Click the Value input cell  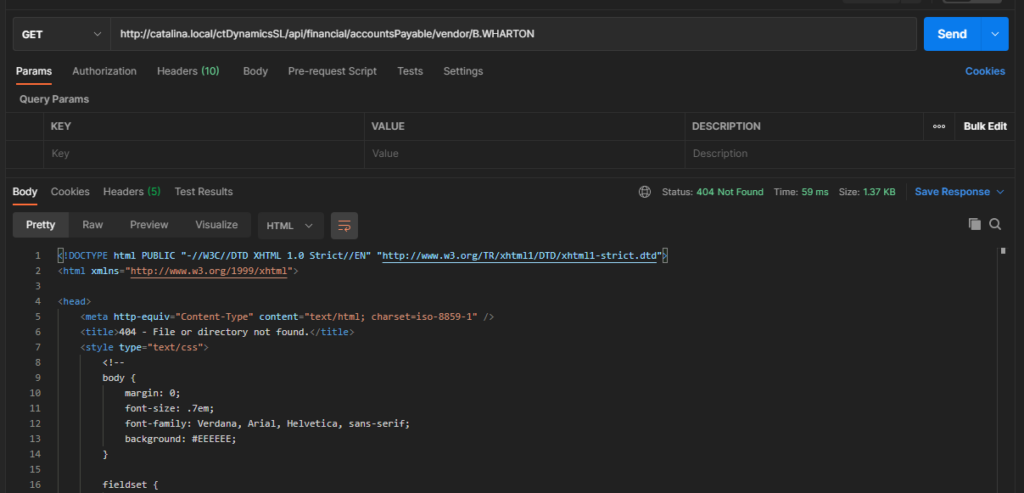tap(524, 154)
